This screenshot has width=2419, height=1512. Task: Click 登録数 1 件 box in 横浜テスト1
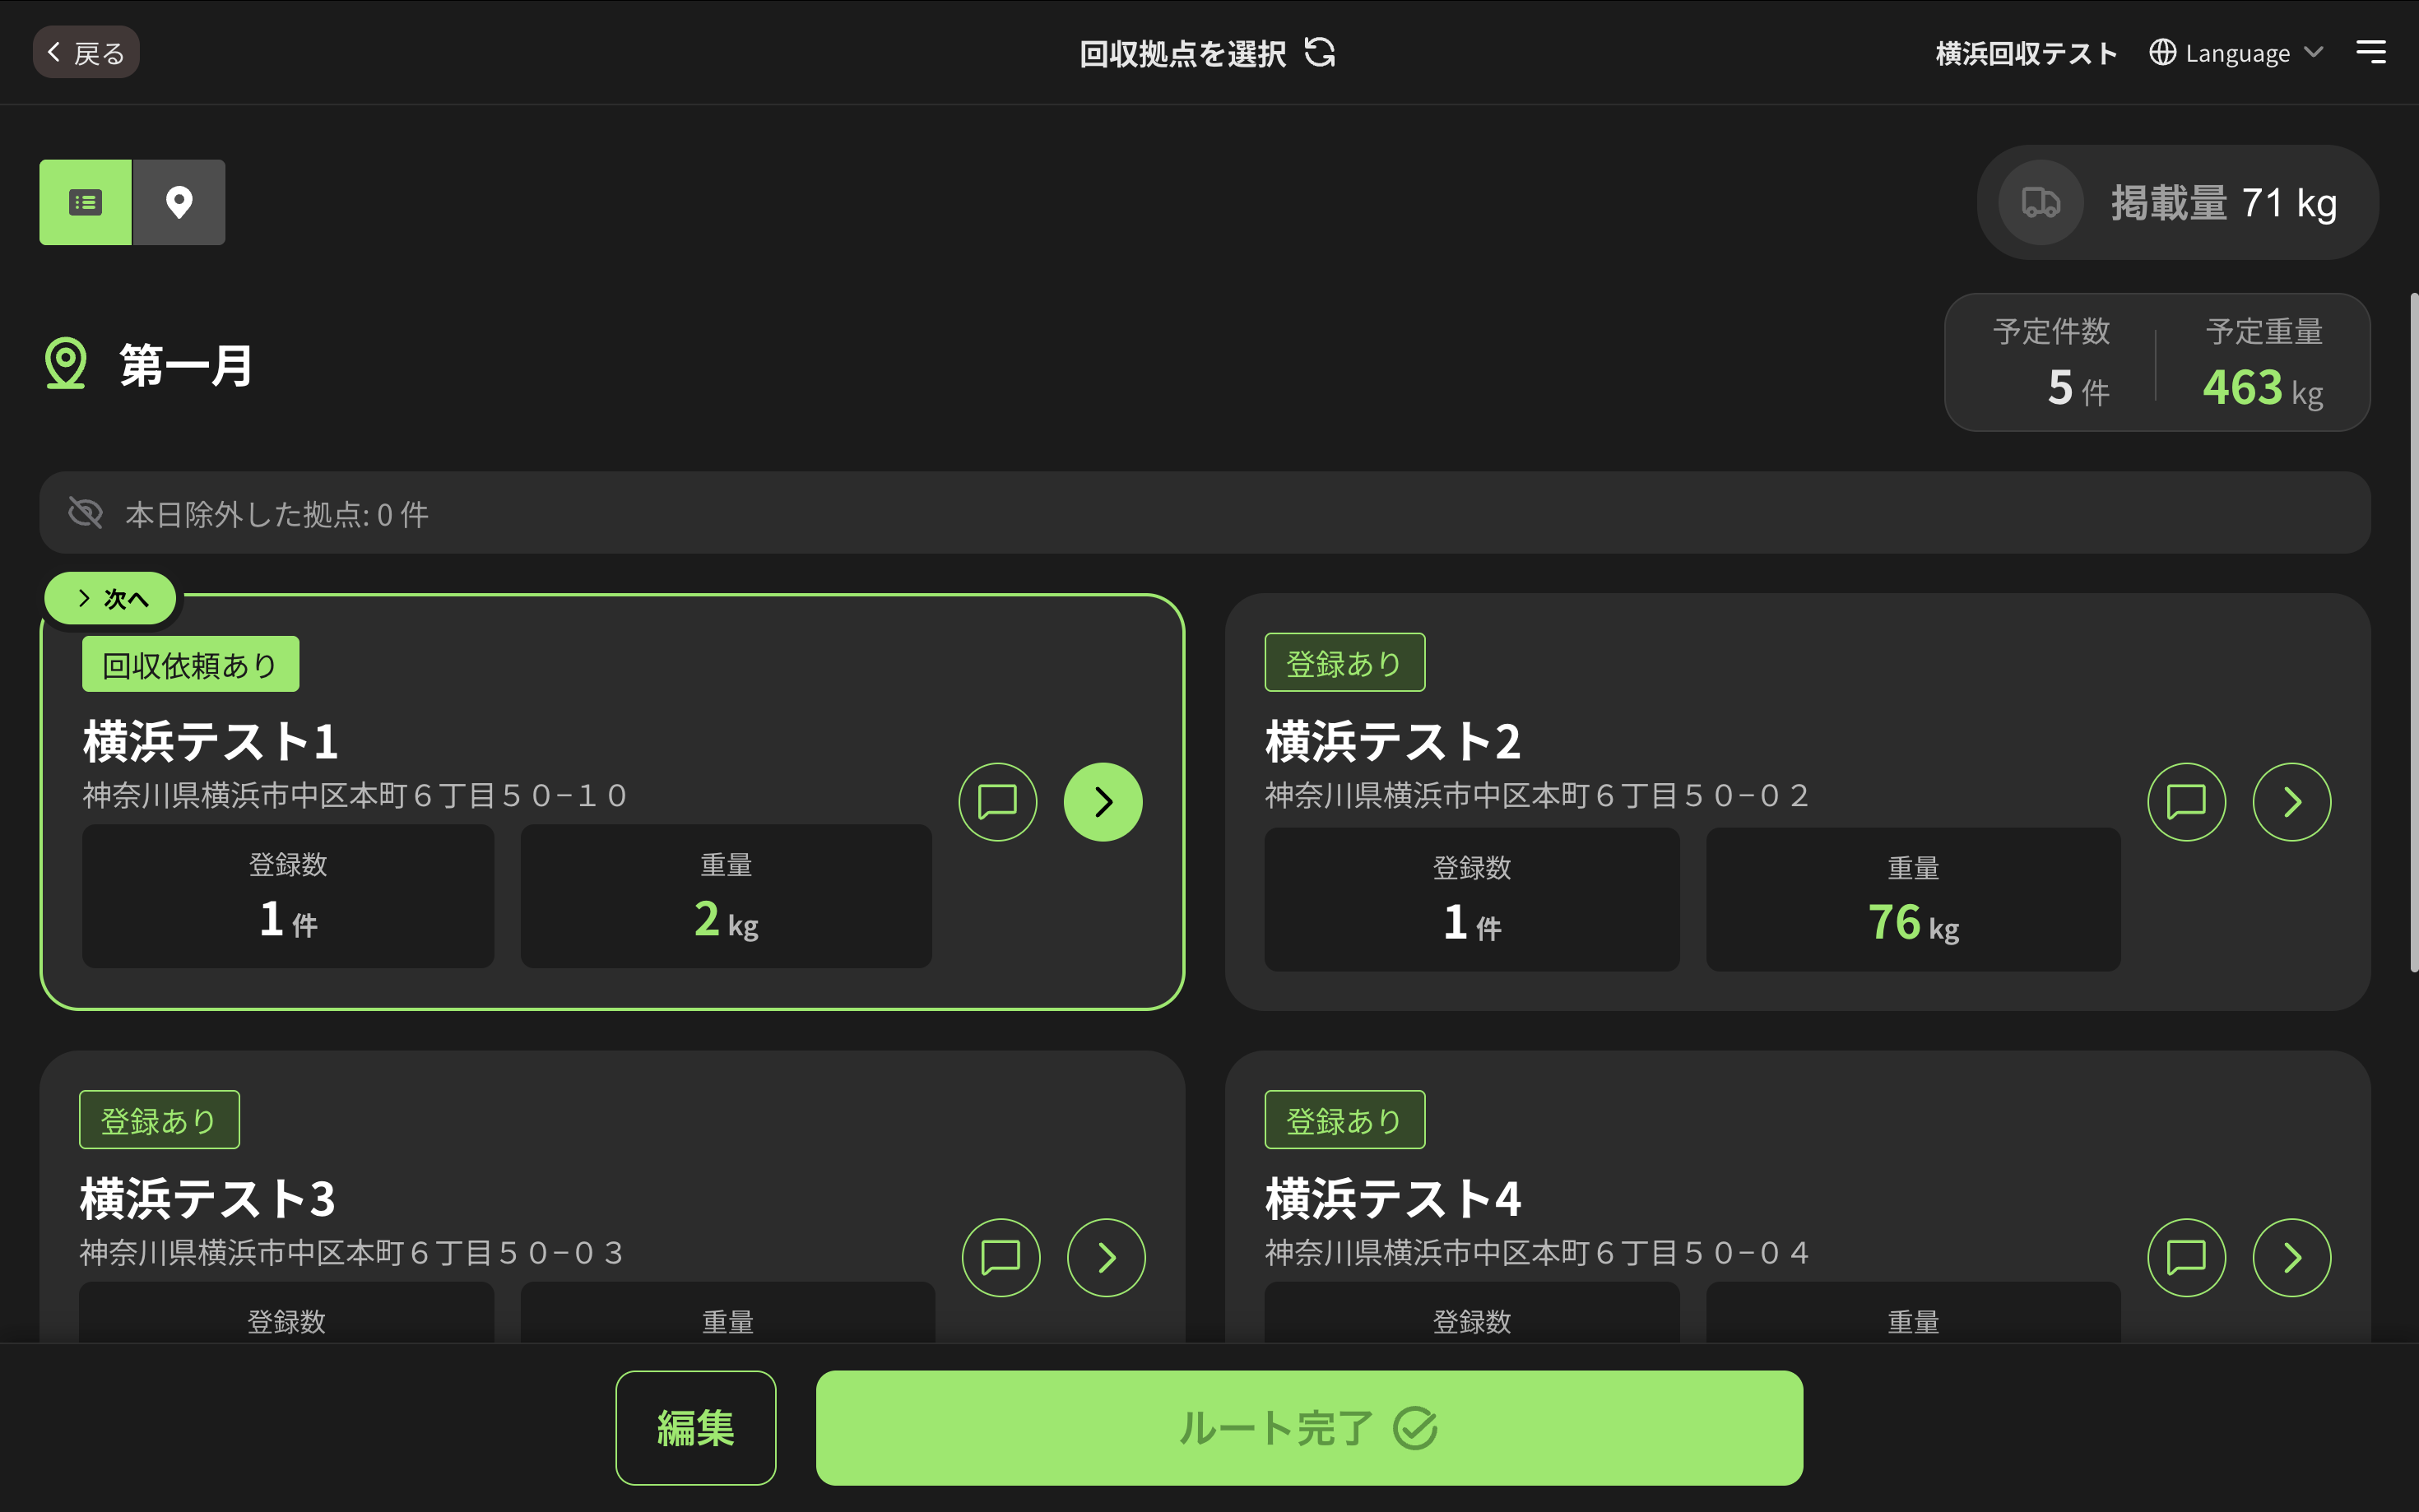point(288,896)
